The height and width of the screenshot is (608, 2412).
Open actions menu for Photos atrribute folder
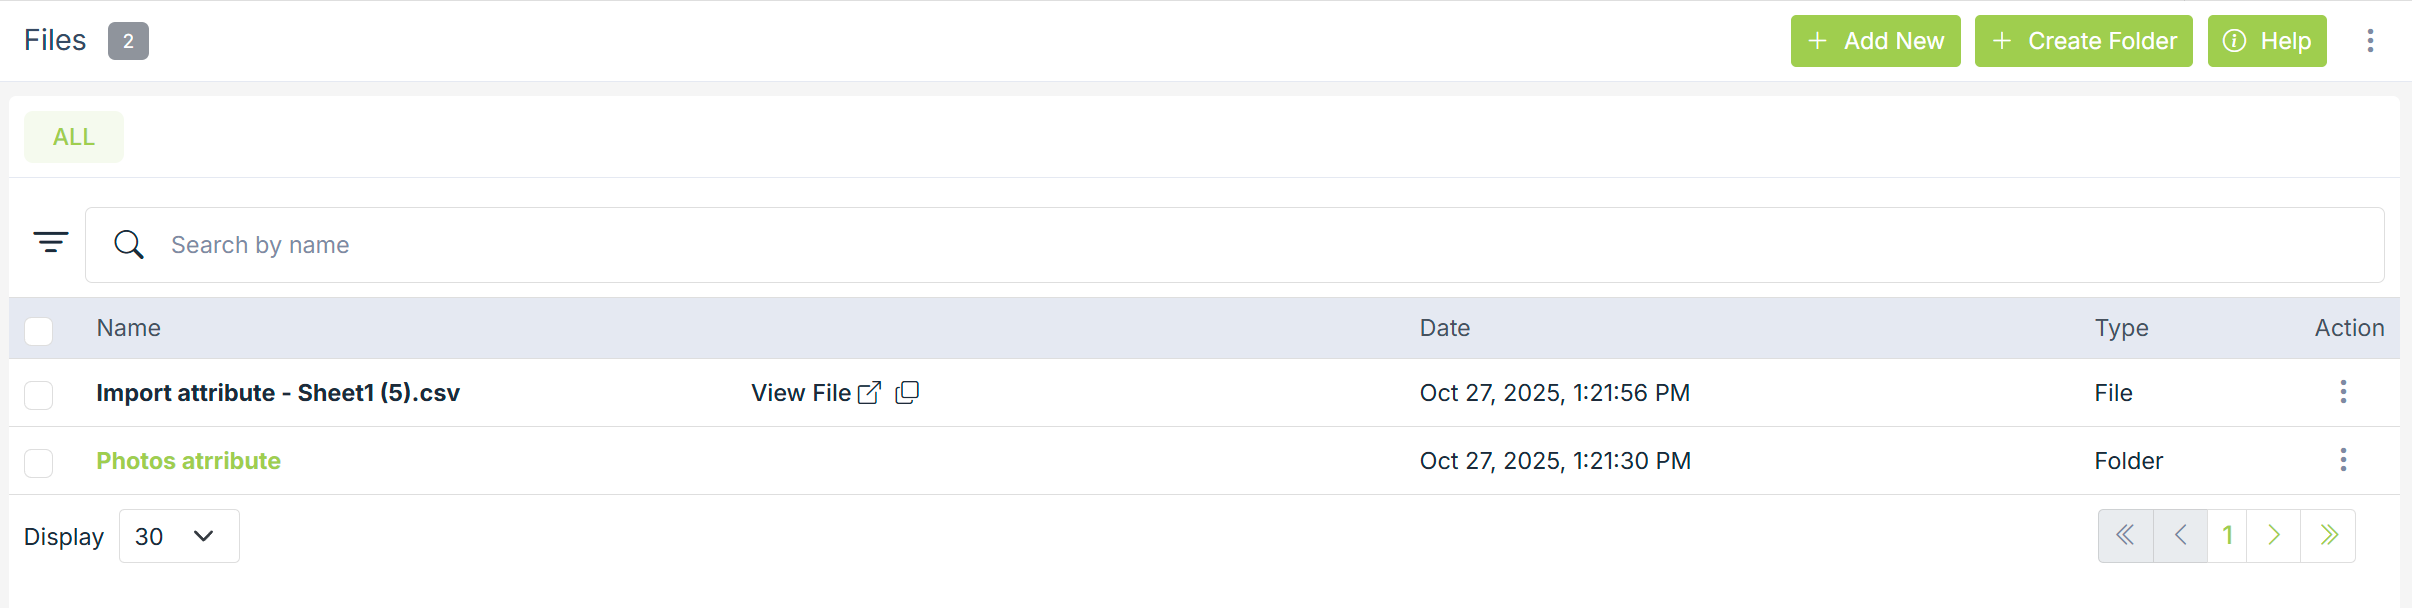pyautogui.click(x=2343, y=460)
